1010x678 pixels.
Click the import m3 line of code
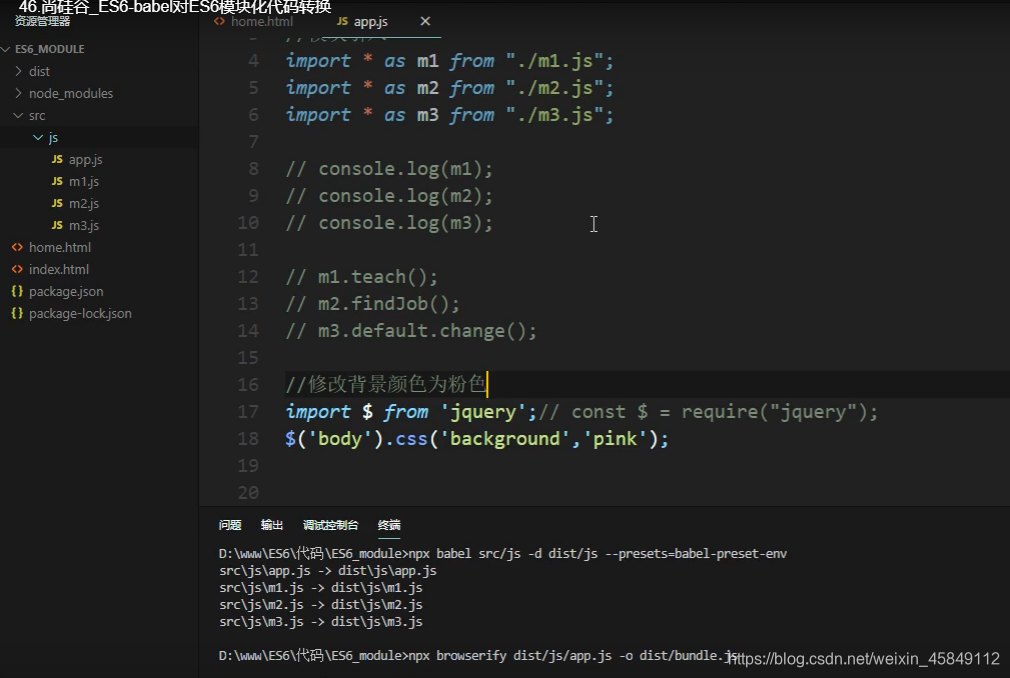pos(450,115)
